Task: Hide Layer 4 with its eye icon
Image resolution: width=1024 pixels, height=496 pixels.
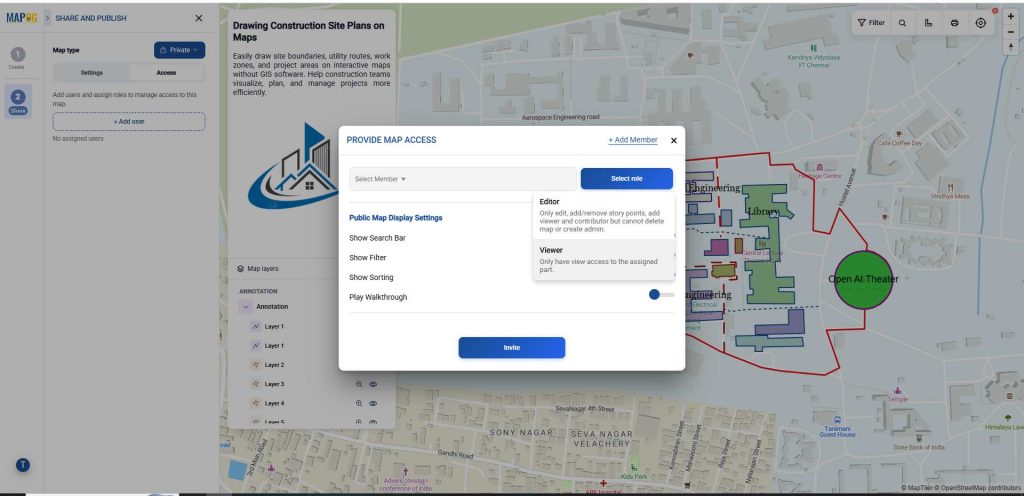Action: coord(373,403)
